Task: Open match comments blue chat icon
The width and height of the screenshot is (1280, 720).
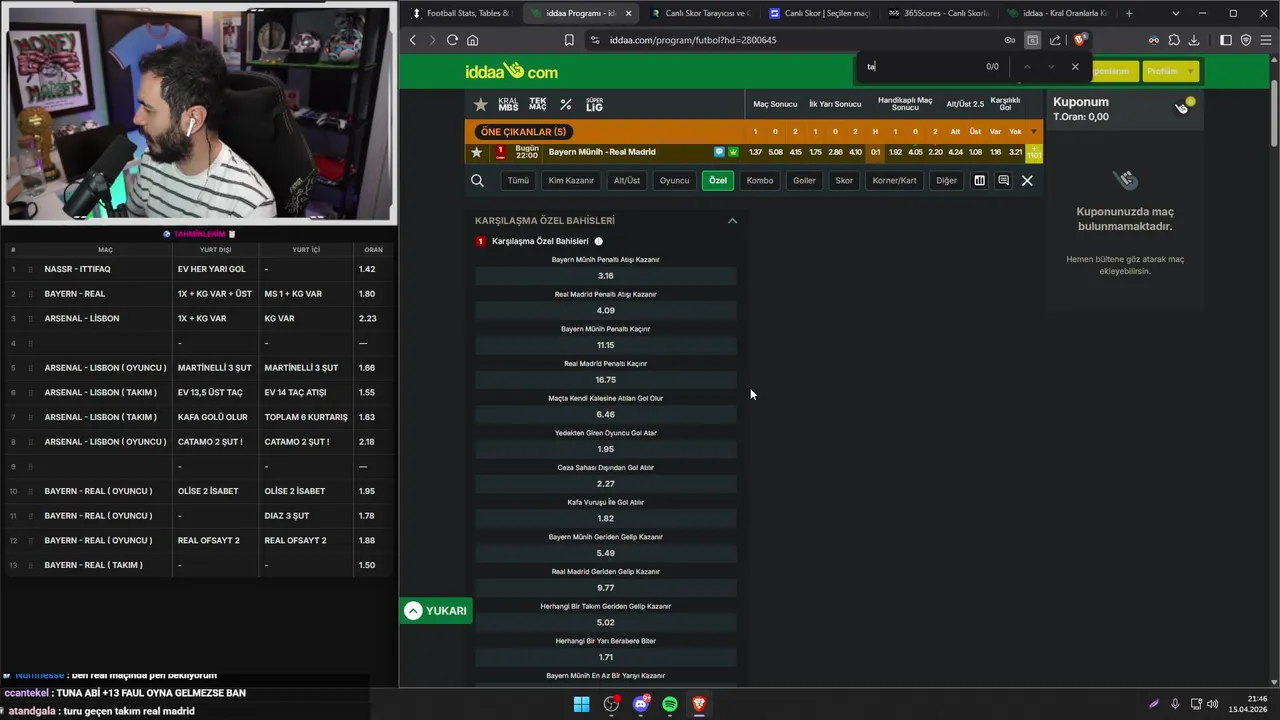Action: pos(719,152)
